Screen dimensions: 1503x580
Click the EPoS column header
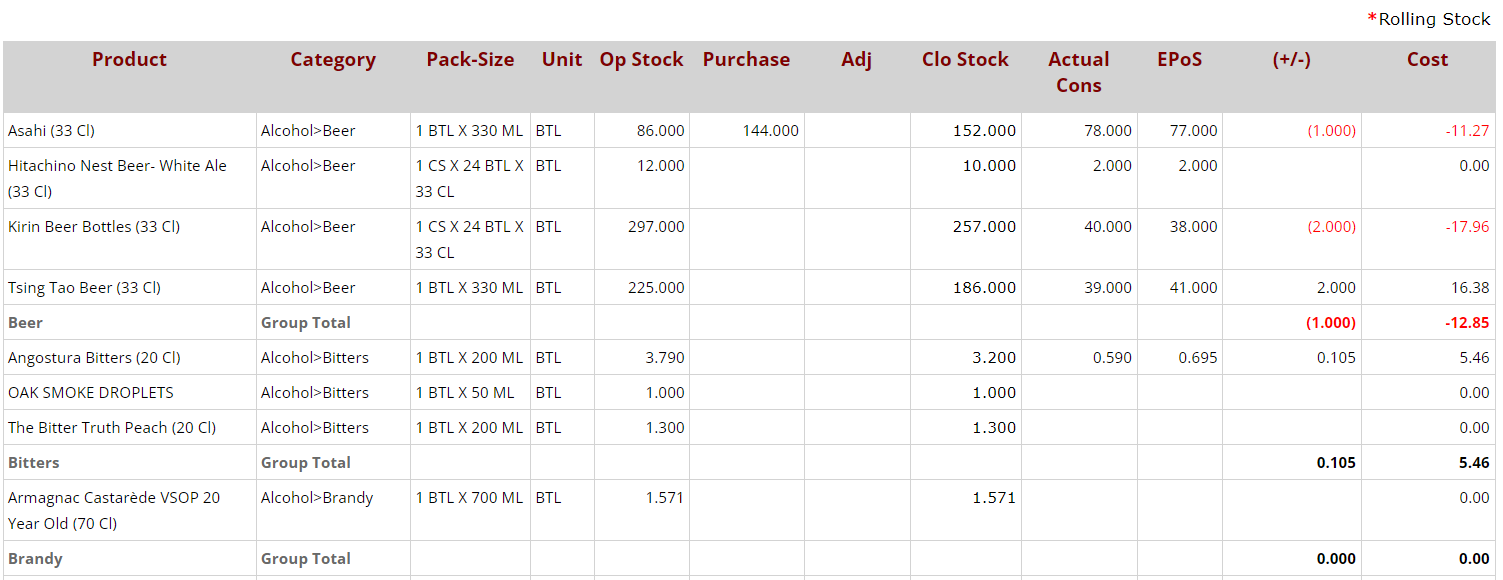point(1179,60)
